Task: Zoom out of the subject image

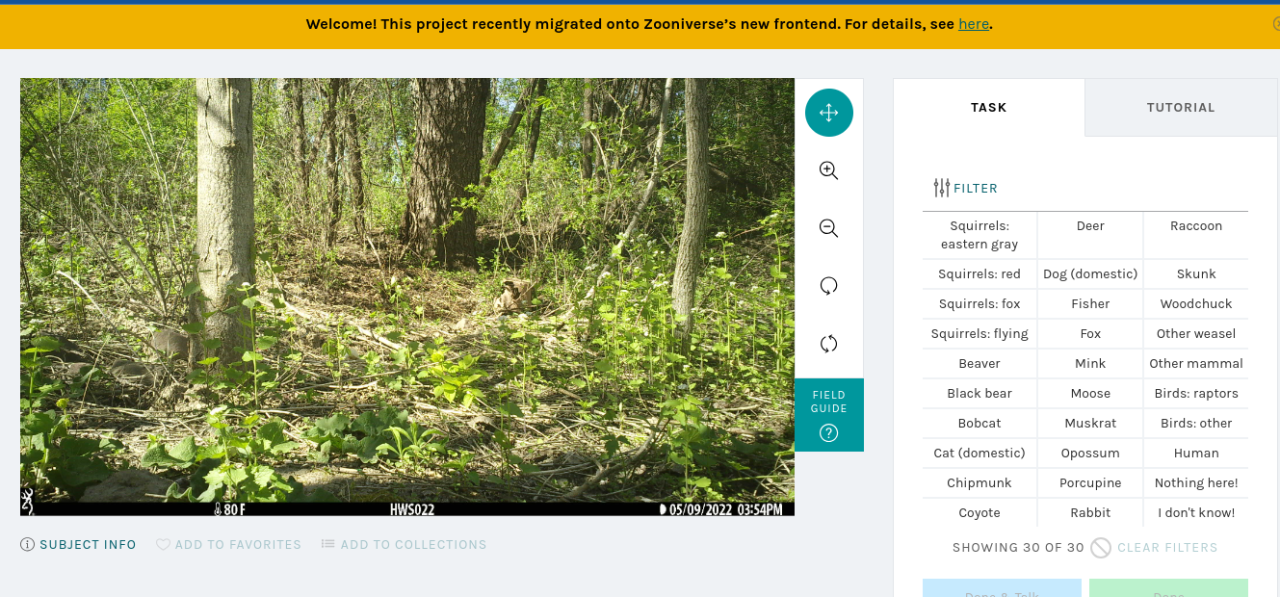Action: [829, 228]
